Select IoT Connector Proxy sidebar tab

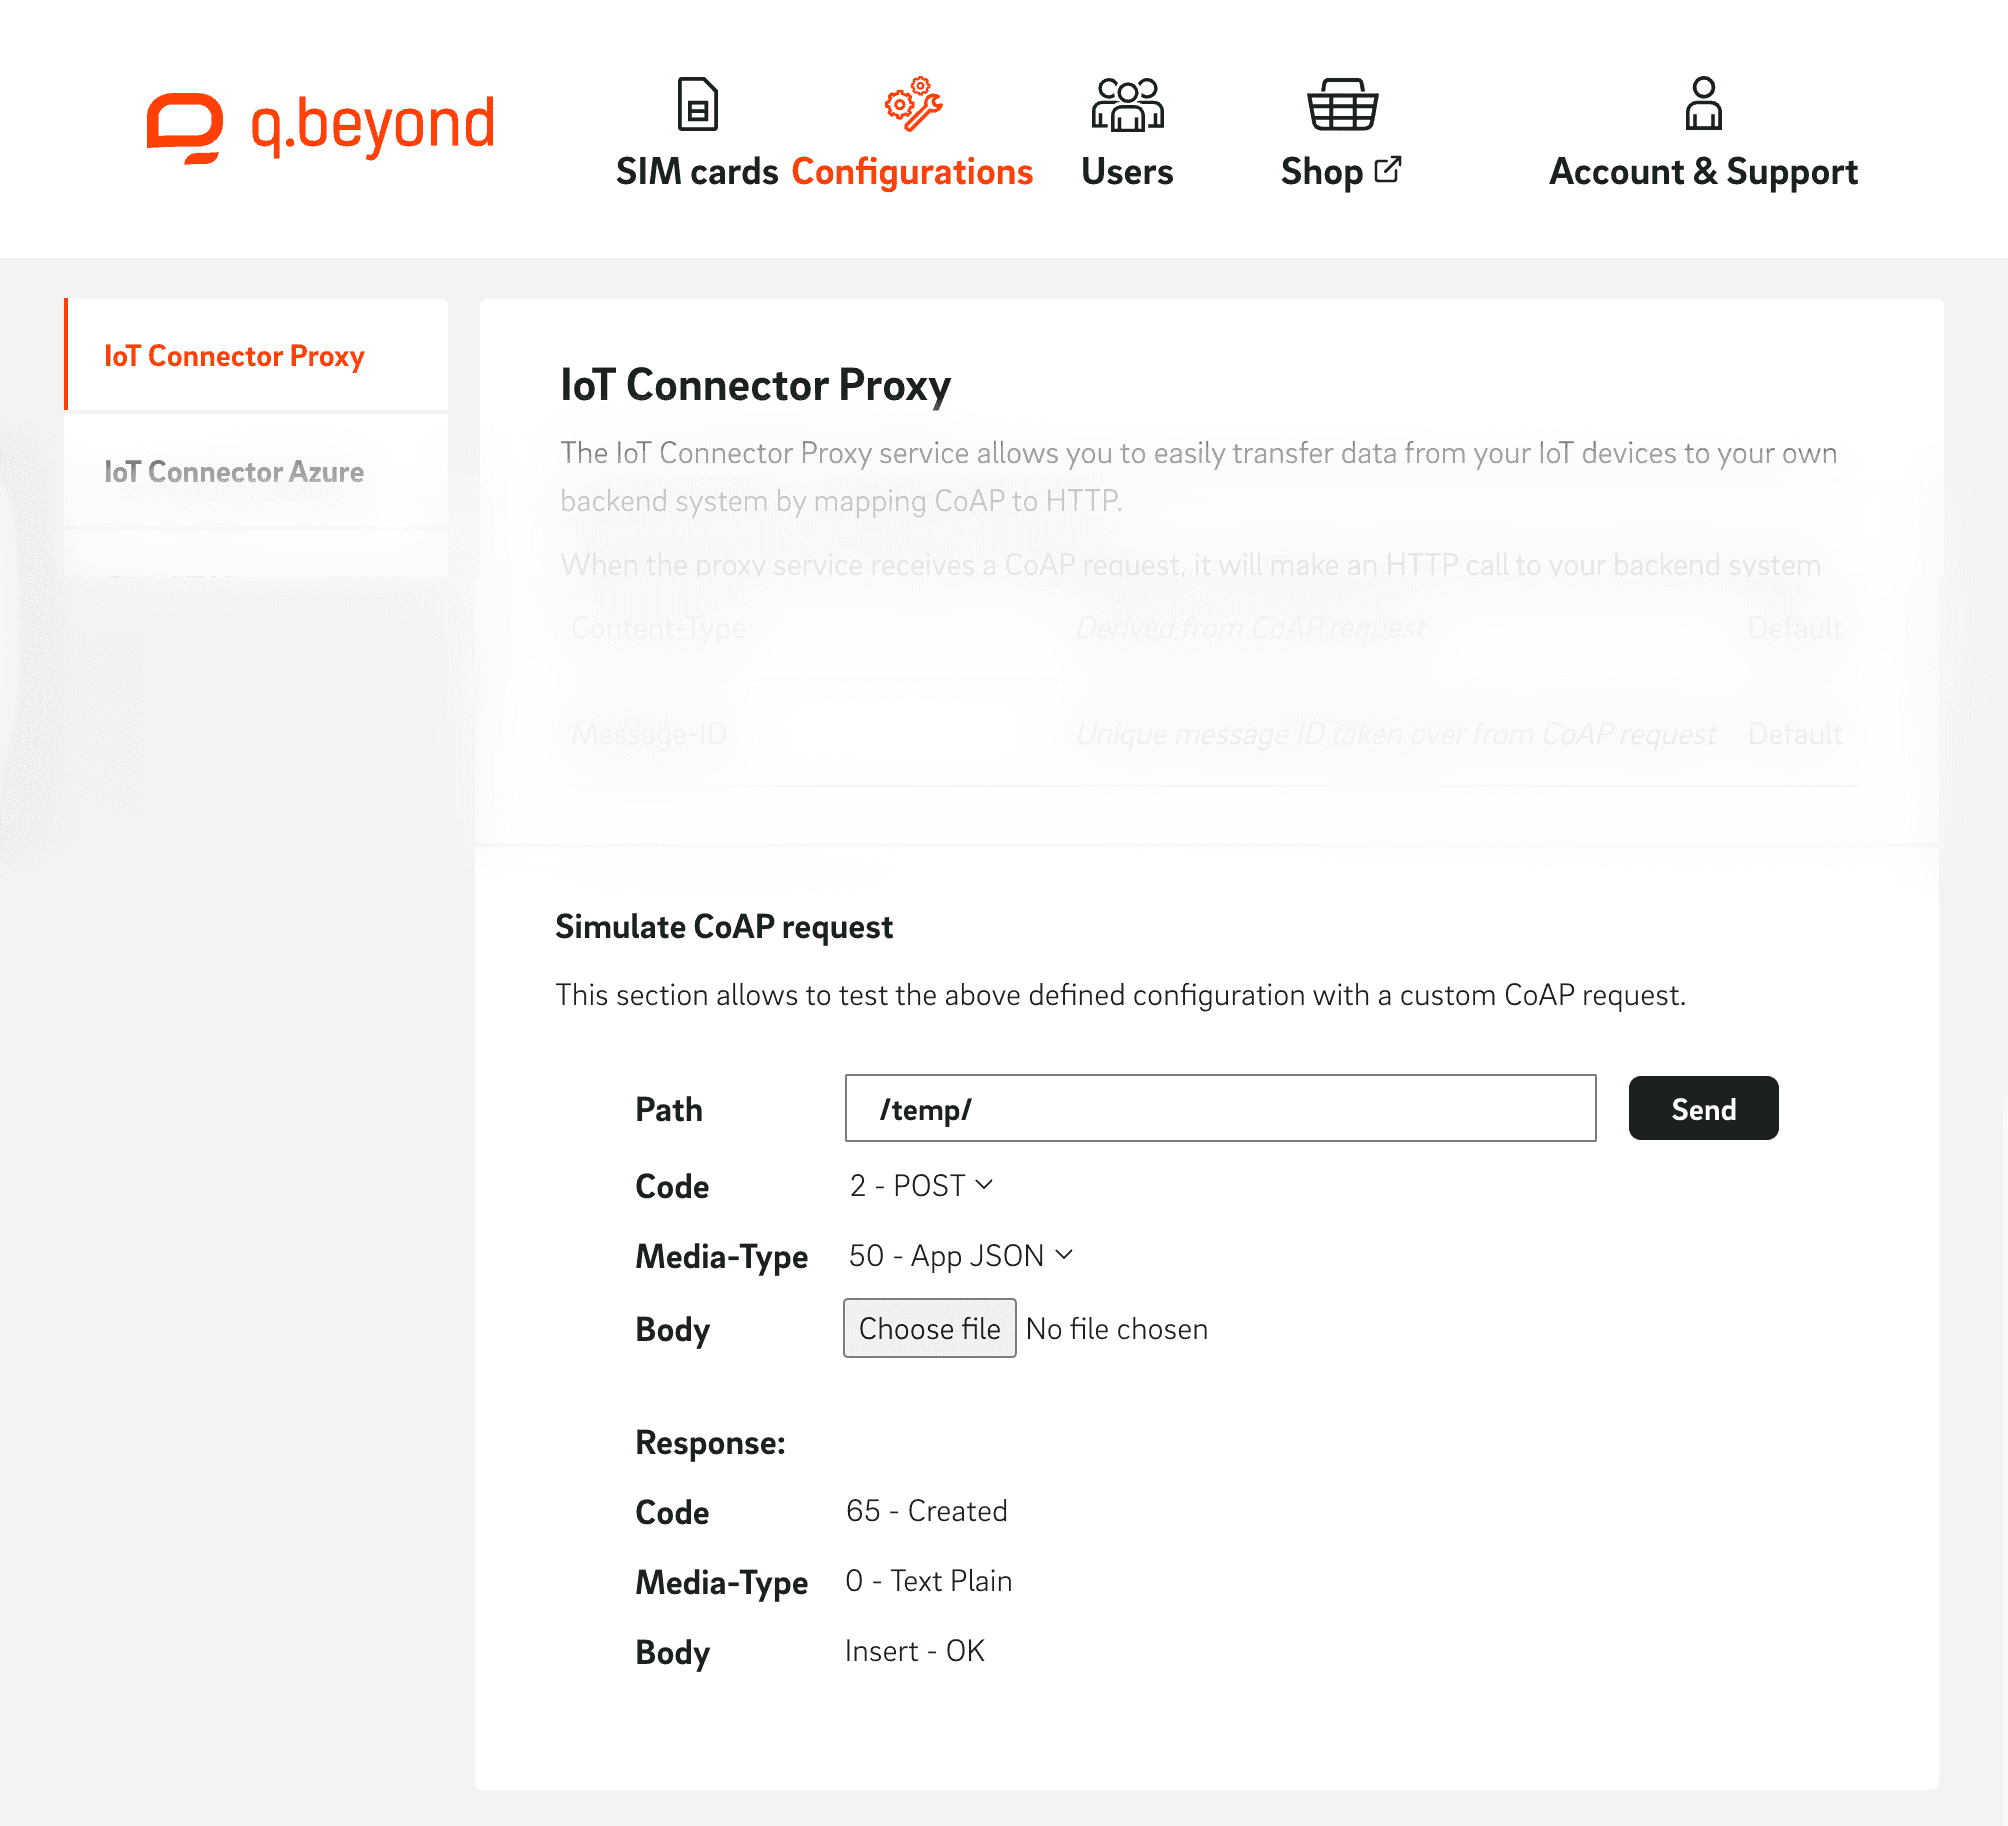tap(234, 356)
